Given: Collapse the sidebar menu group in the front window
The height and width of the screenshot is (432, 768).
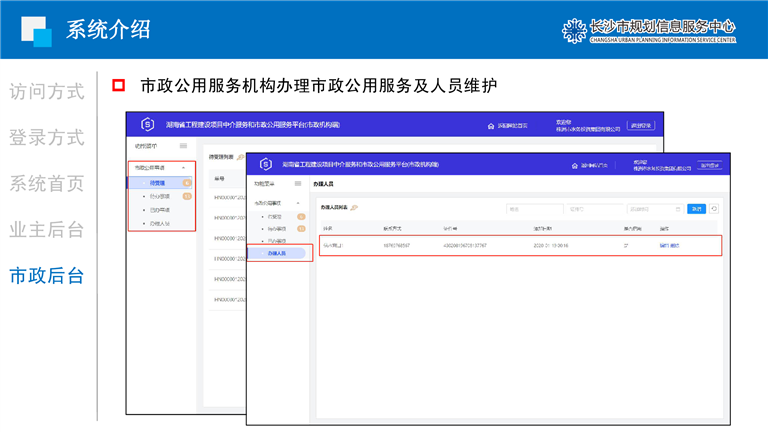Looking at the screenshot, I should [297, 203].
